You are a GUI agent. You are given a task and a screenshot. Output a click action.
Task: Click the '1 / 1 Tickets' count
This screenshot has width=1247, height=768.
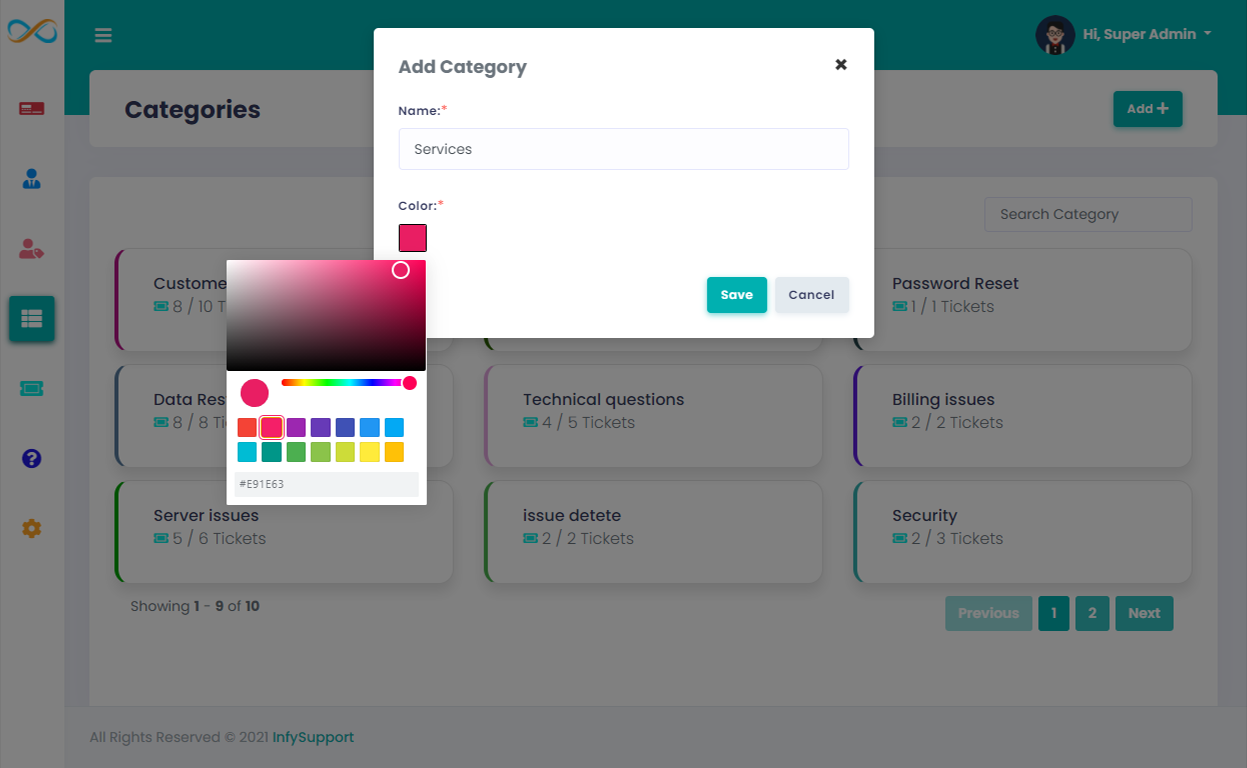pyautogui.click(x=952, y=307)
